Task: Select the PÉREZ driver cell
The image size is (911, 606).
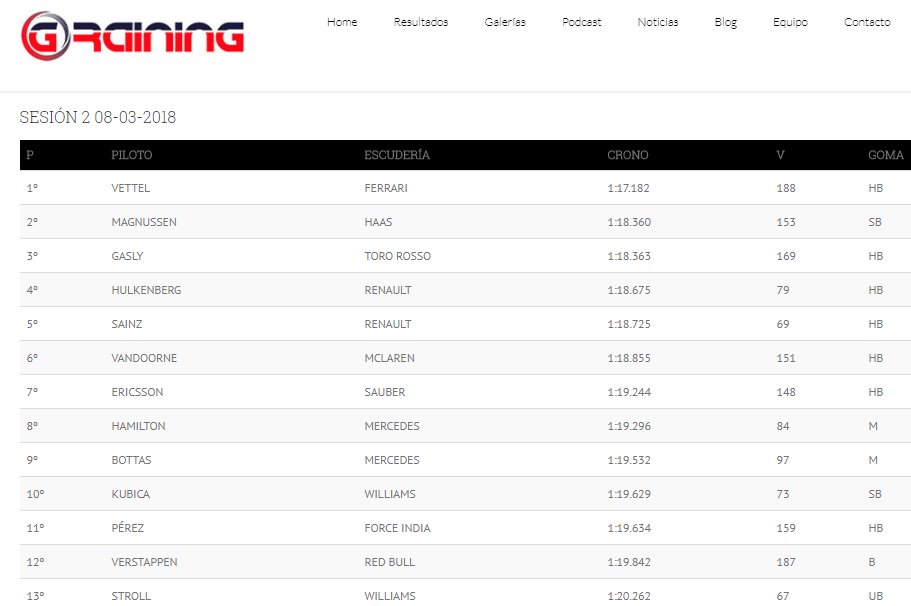Action: pos(128,528)
